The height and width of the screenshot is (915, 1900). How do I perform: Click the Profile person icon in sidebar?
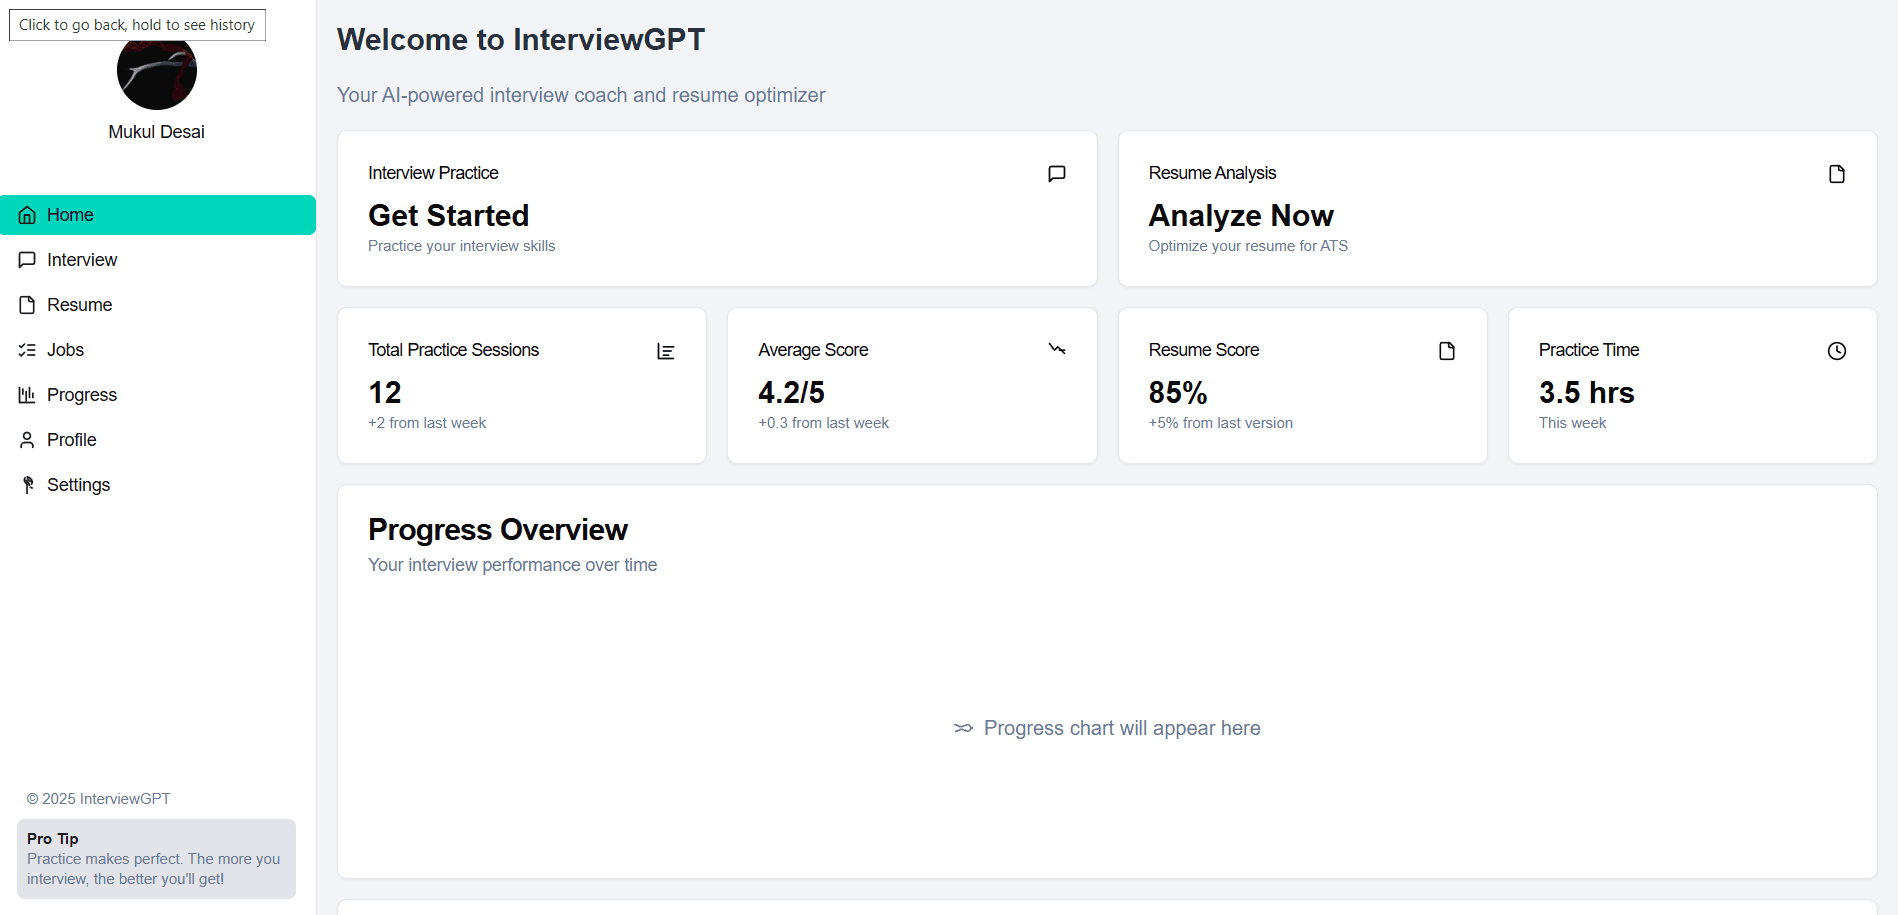[27, 440]
